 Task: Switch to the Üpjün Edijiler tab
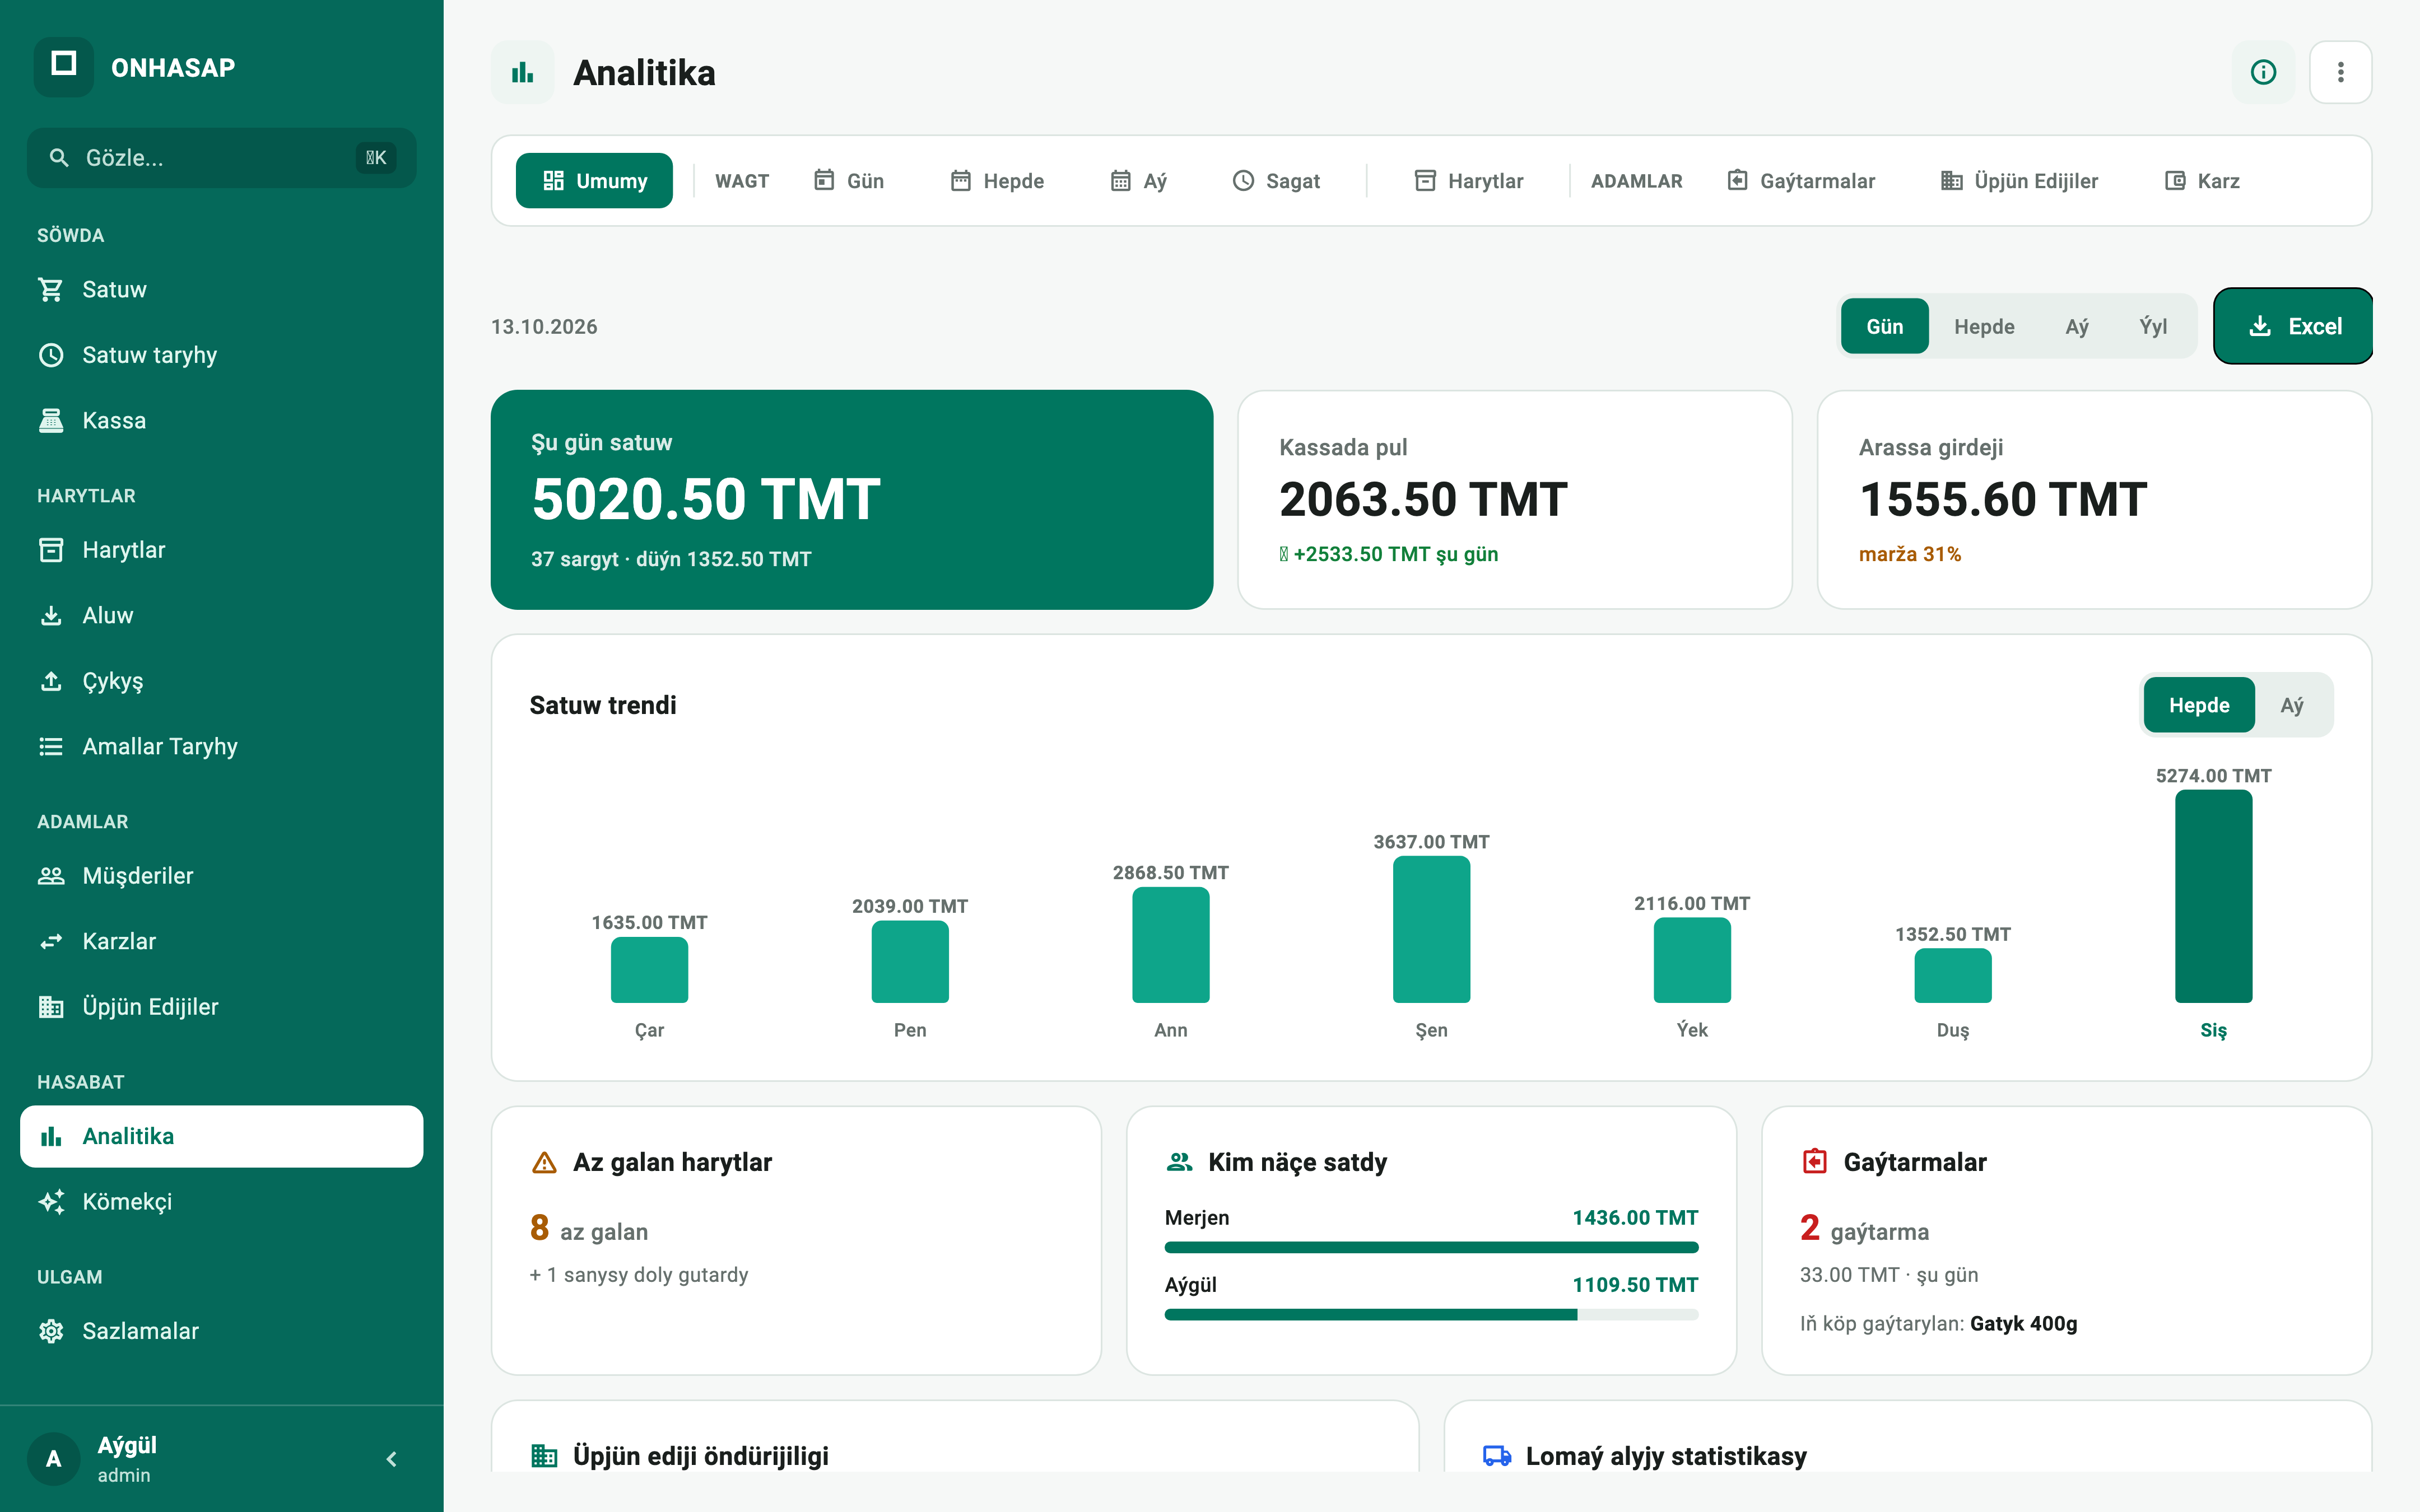(x=2020, y=181)
